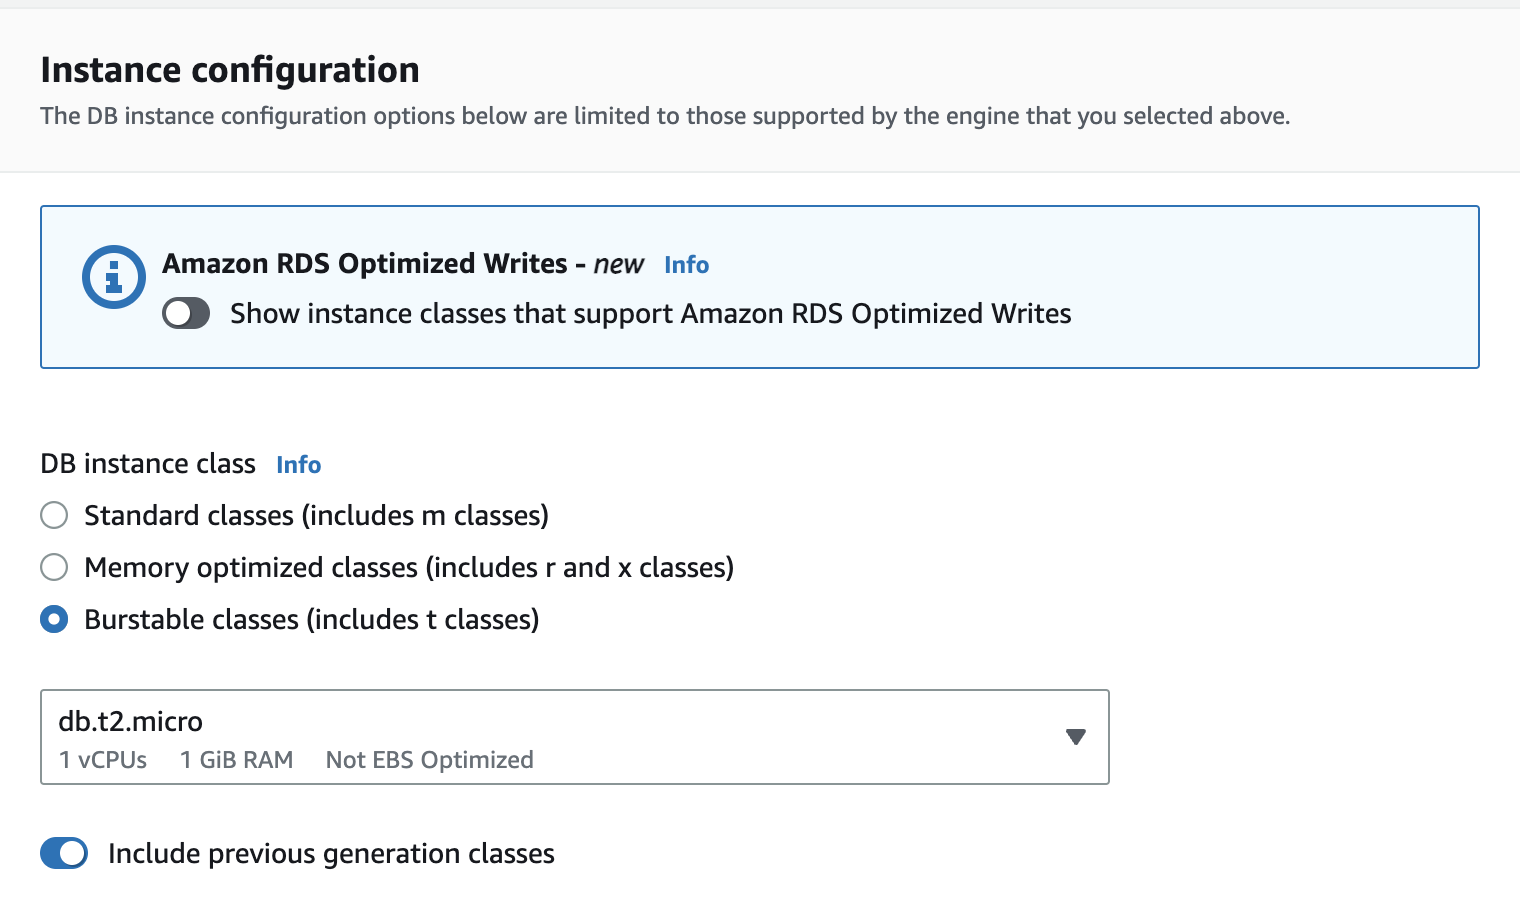Screen dimensions: 1520x912
Task: Enable the RDS Optimized Writes instance classes toggle
Action: pos(186,314)
